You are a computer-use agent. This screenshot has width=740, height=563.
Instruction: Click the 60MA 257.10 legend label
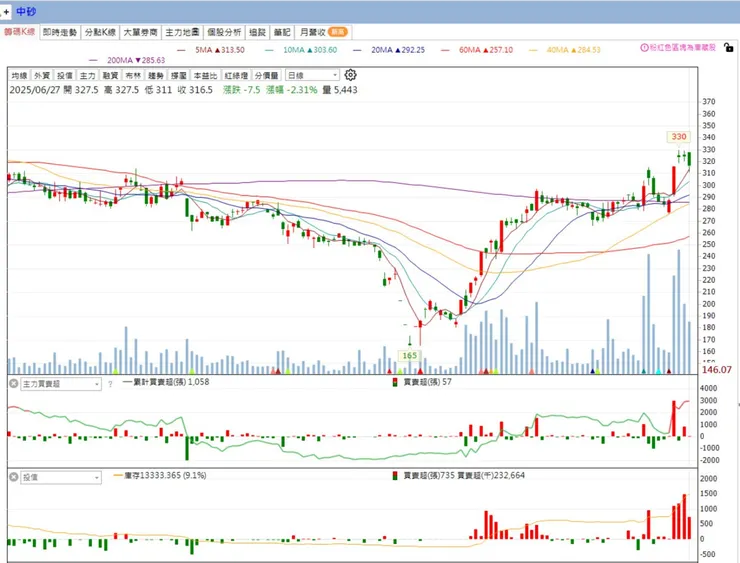point(486,50)
